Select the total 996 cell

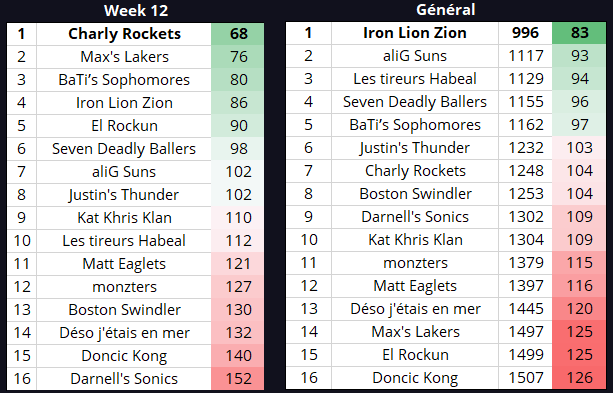525,33
